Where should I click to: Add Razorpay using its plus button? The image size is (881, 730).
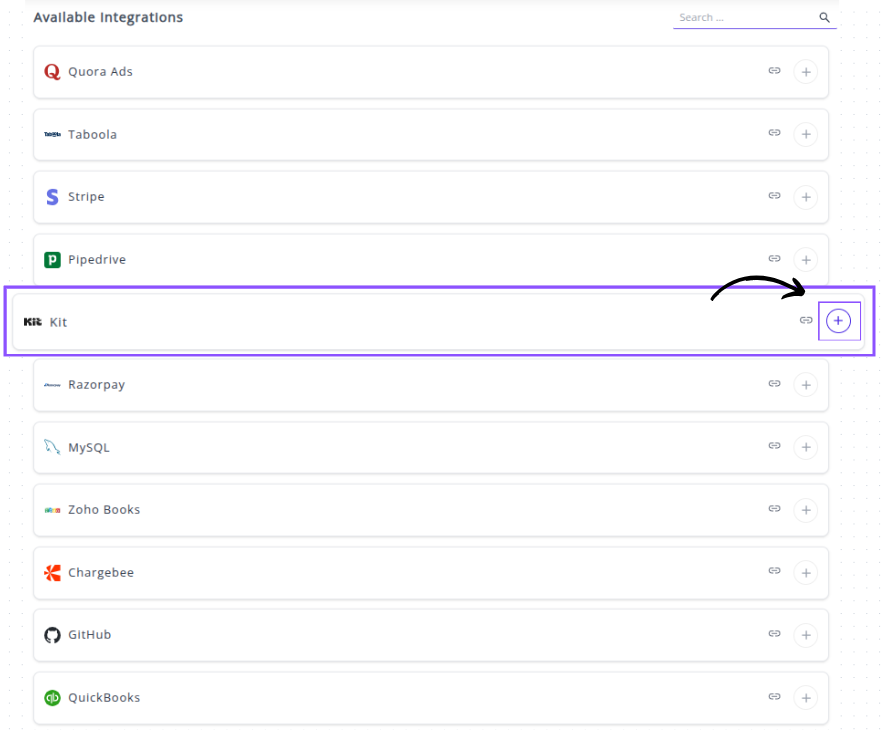(x=805, y=385)
